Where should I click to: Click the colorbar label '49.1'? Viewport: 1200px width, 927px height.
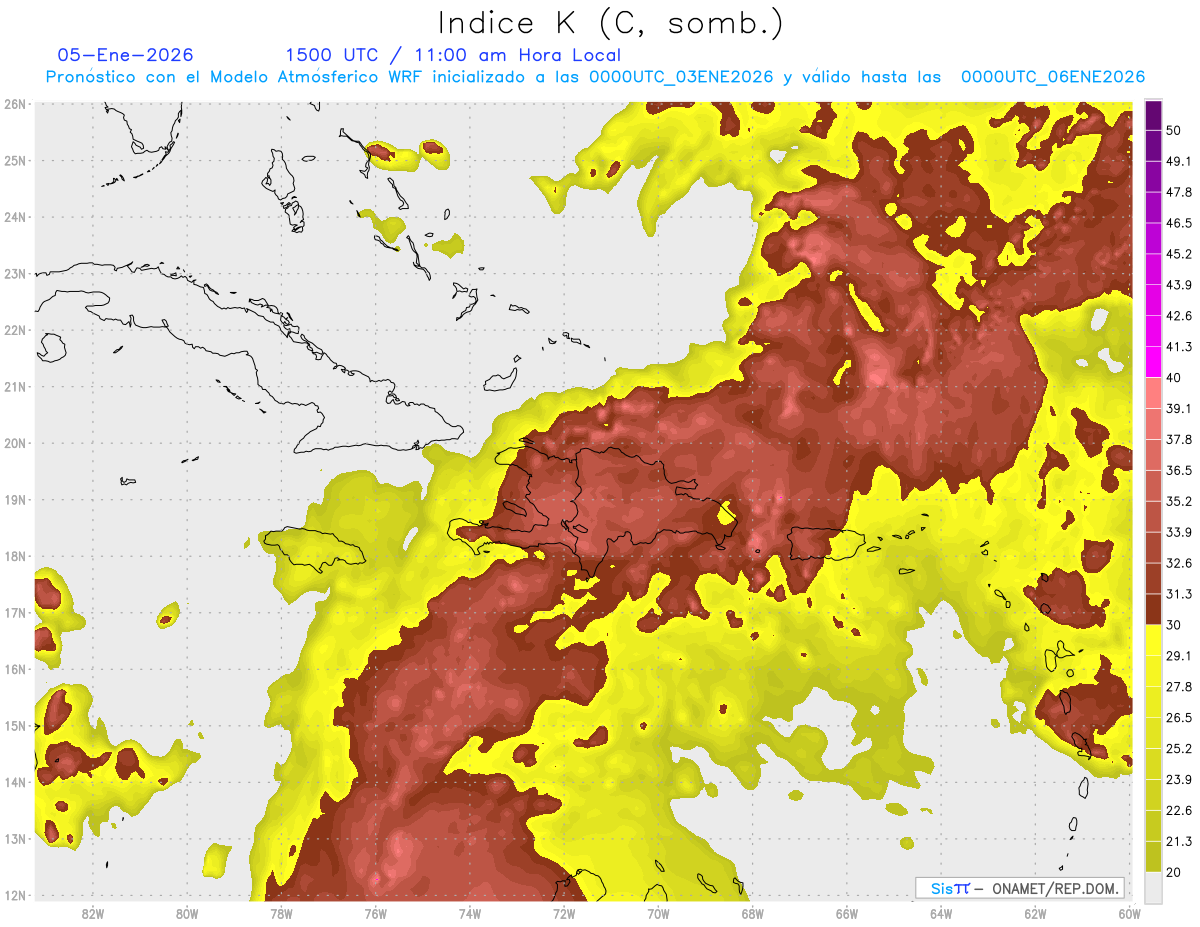(1180, 161)
